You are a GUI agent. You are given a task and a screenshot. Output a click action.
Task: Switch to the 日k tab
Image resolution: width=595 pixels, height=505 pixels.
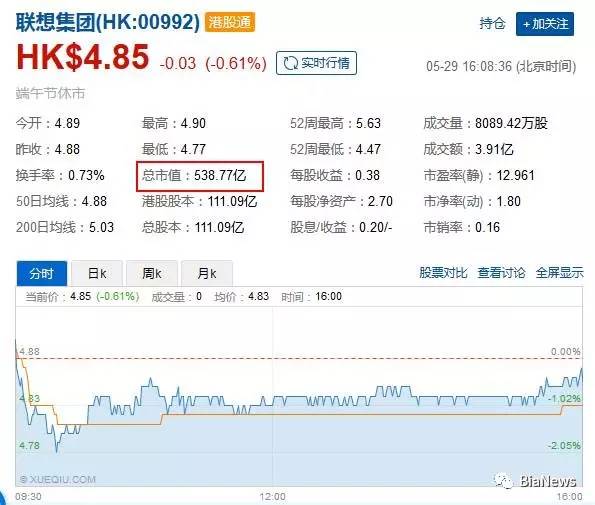tap(97, 273)
